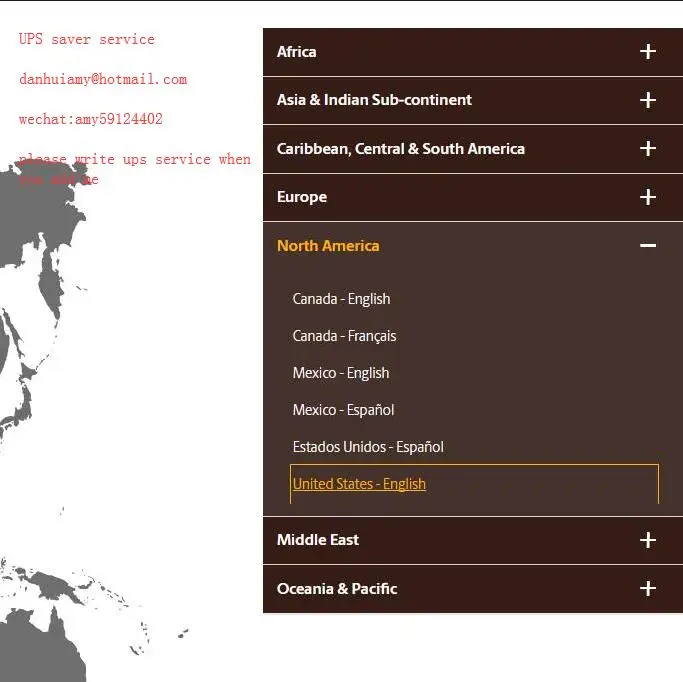Image resolution: width=683 pixels, height=682 pixels.
Task: Click danhuiamy@hotmail.com email text
Action: [x=103, y=79]
